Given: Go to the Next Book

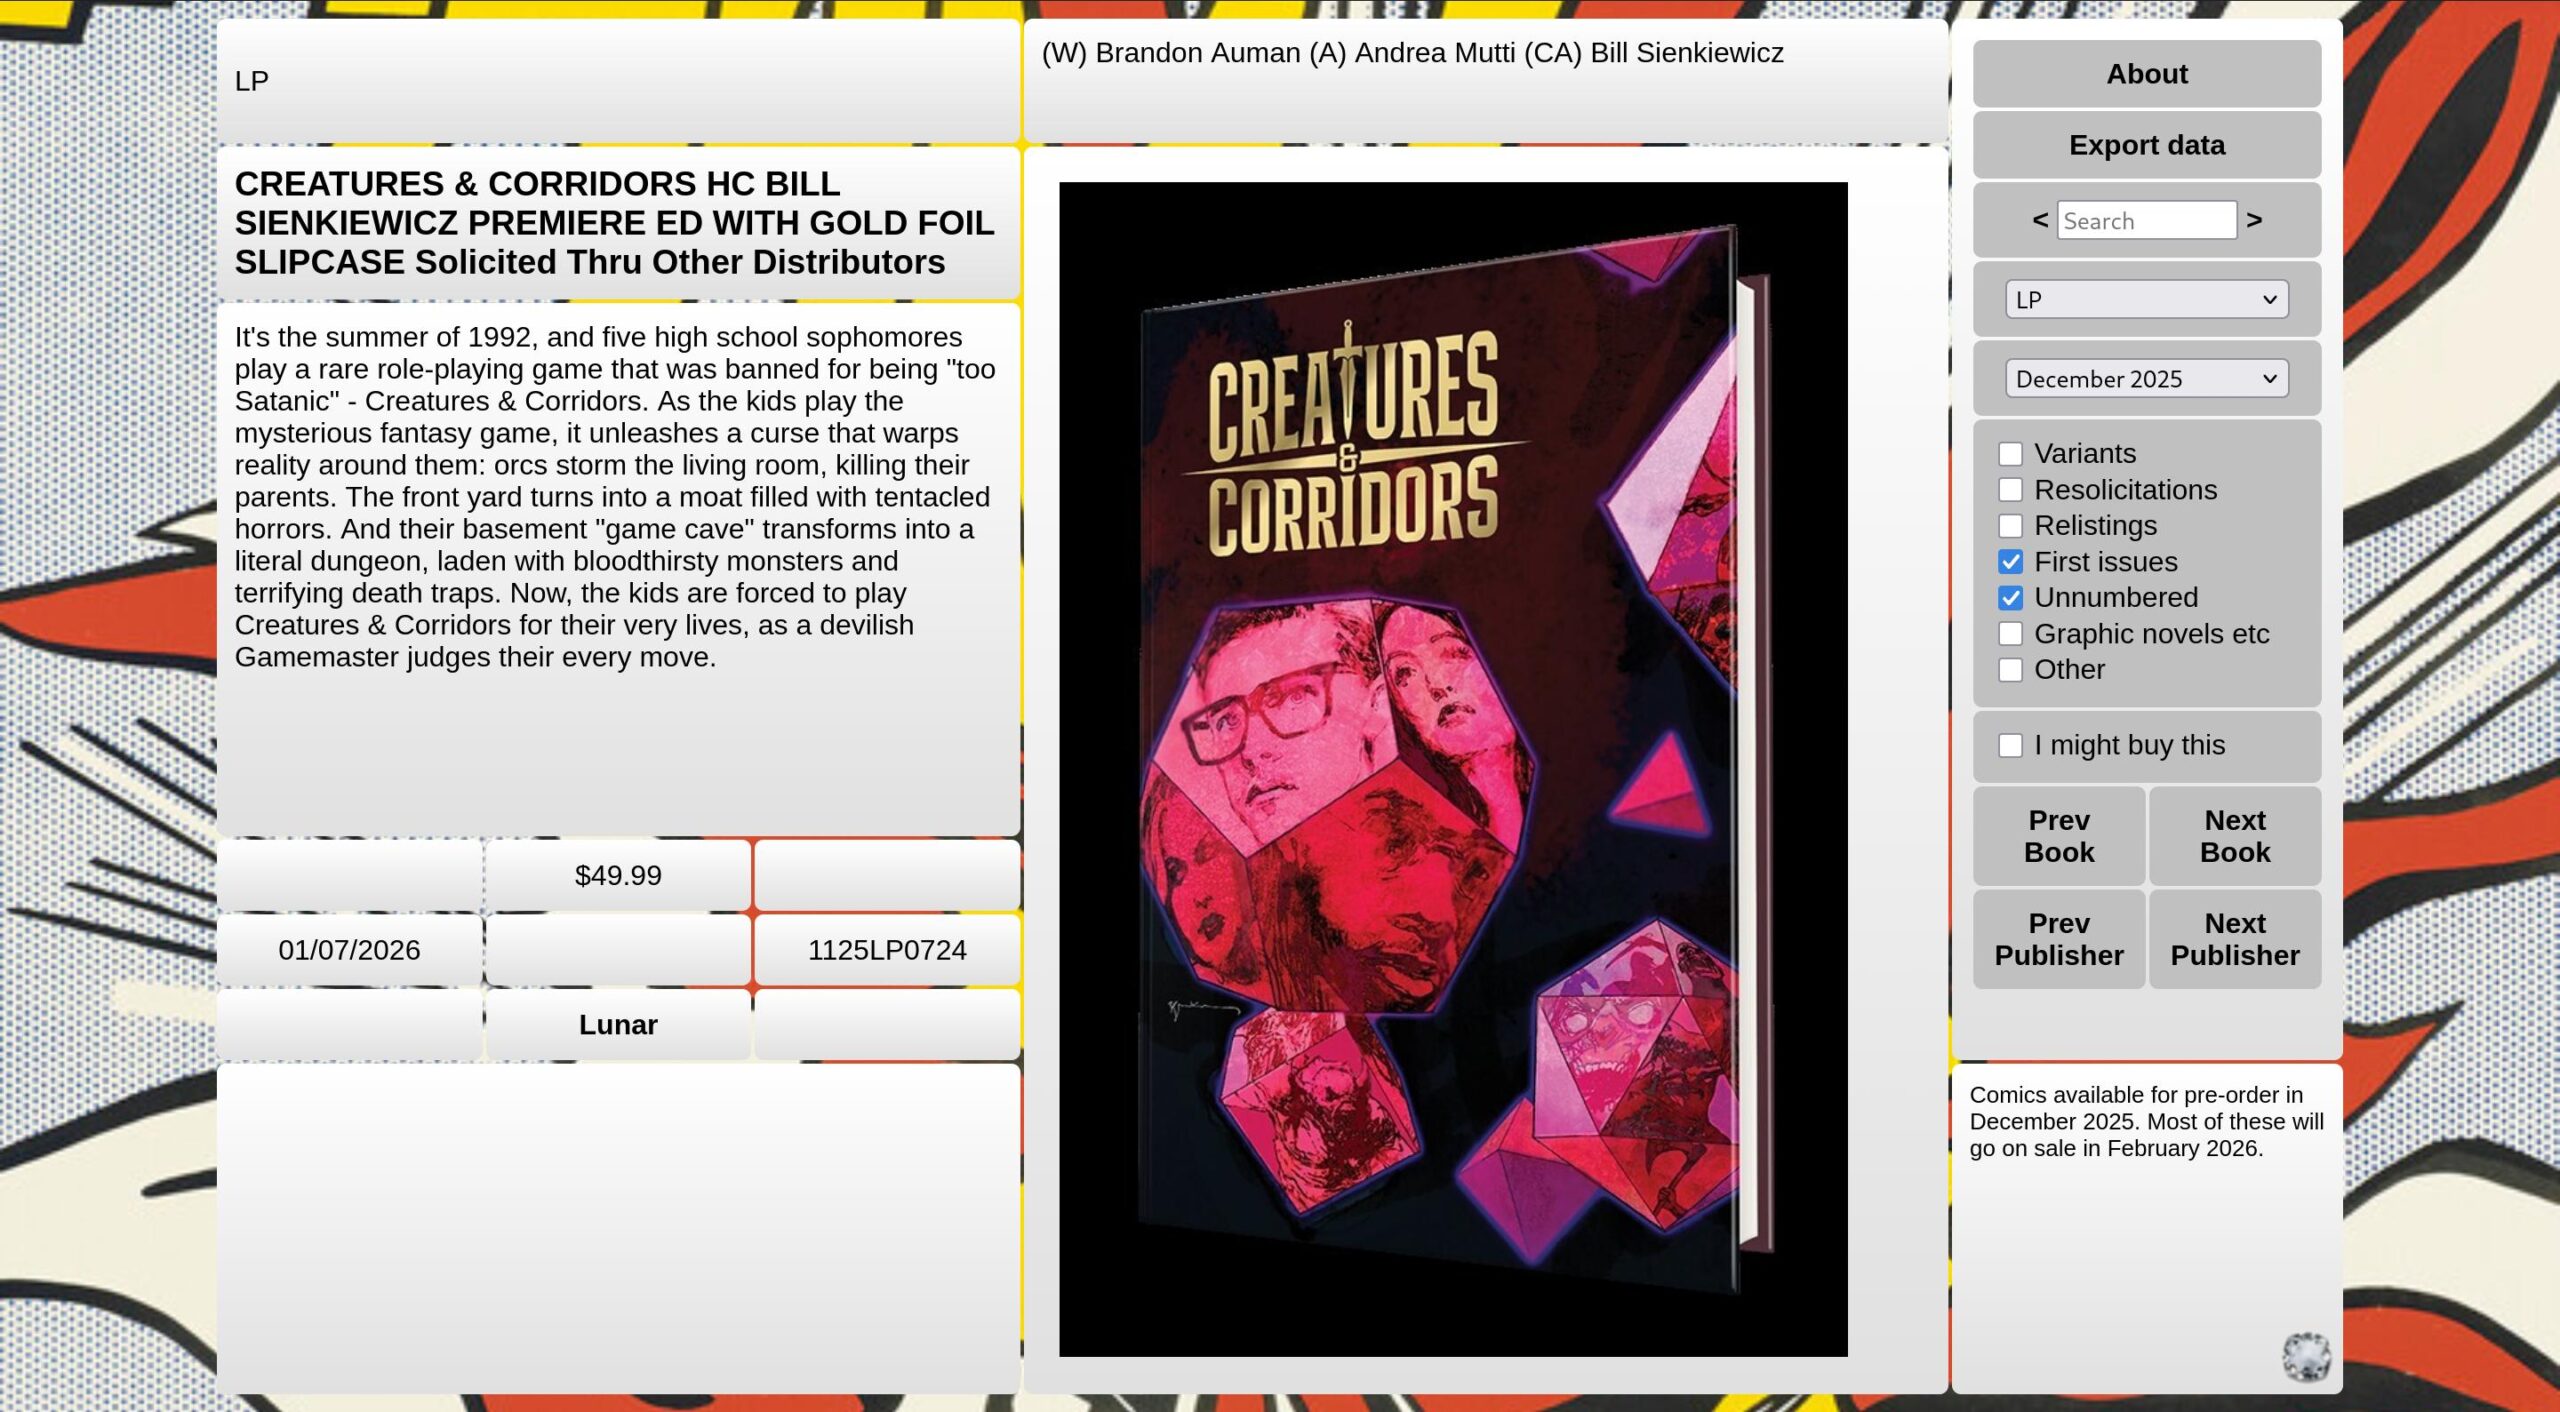Looking at the screenshot, I should point(2234,836).
